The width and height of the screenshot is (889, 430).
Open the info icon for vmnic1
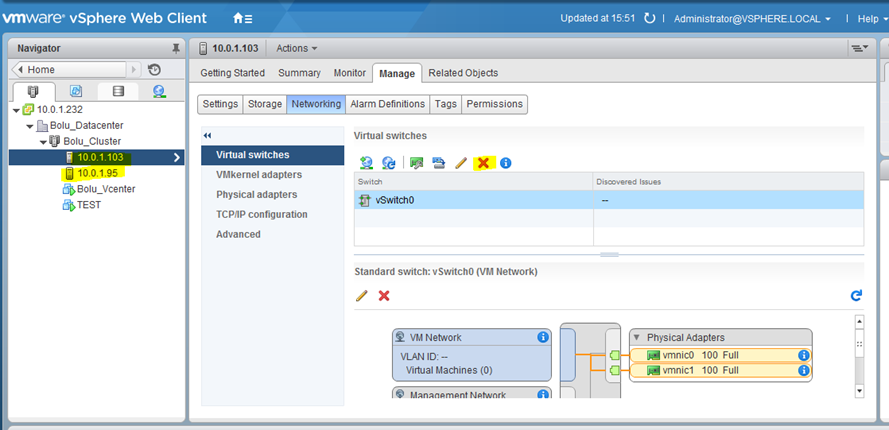(x=803, y=370)
